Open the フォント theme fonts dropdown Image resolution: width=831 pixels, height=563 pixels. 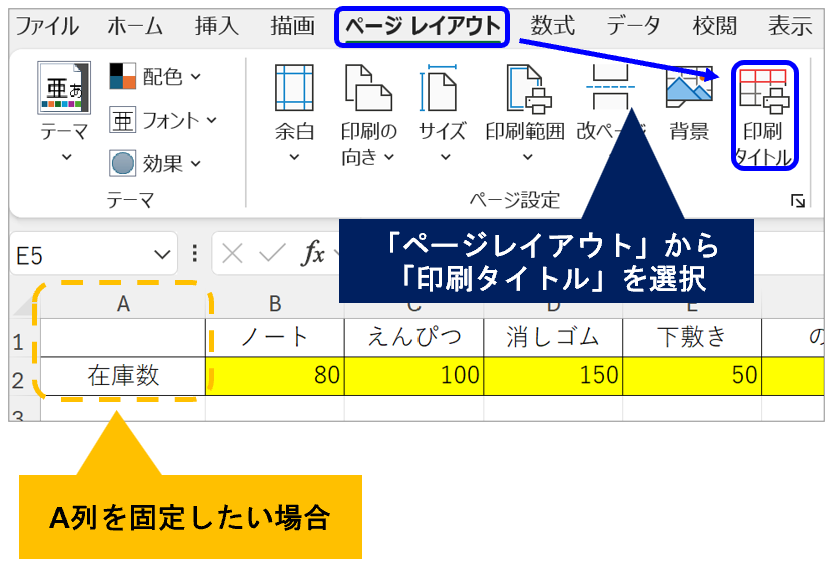click(163, 120)
